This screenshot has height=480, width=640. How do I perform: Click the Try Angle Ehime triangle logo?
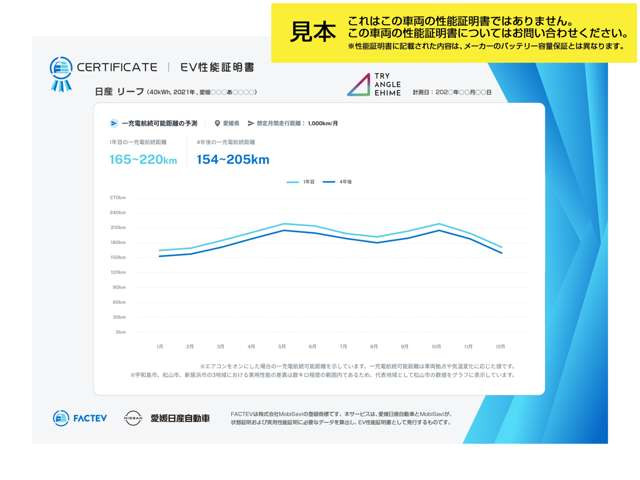[358, 85]
